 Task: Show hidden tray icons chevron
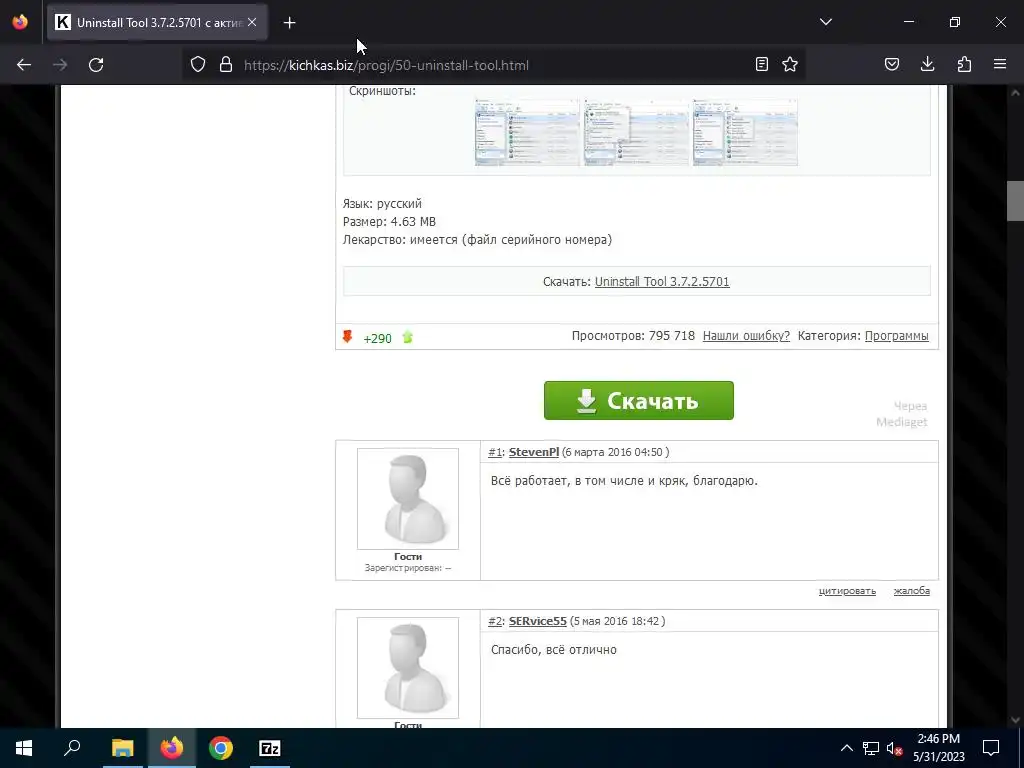point(846,748)
